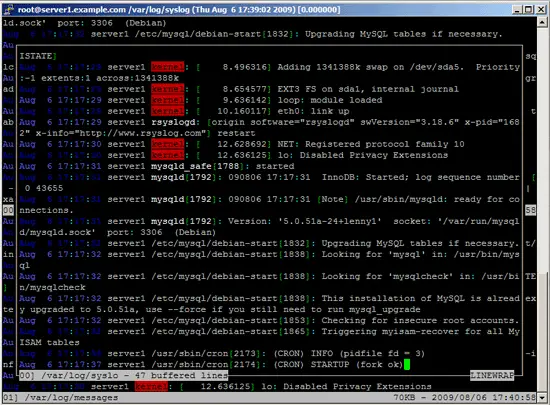Screen dimensions: 550x405
Task: Click the 'loop: module loaded' line
Action: (x=201, y=100)
